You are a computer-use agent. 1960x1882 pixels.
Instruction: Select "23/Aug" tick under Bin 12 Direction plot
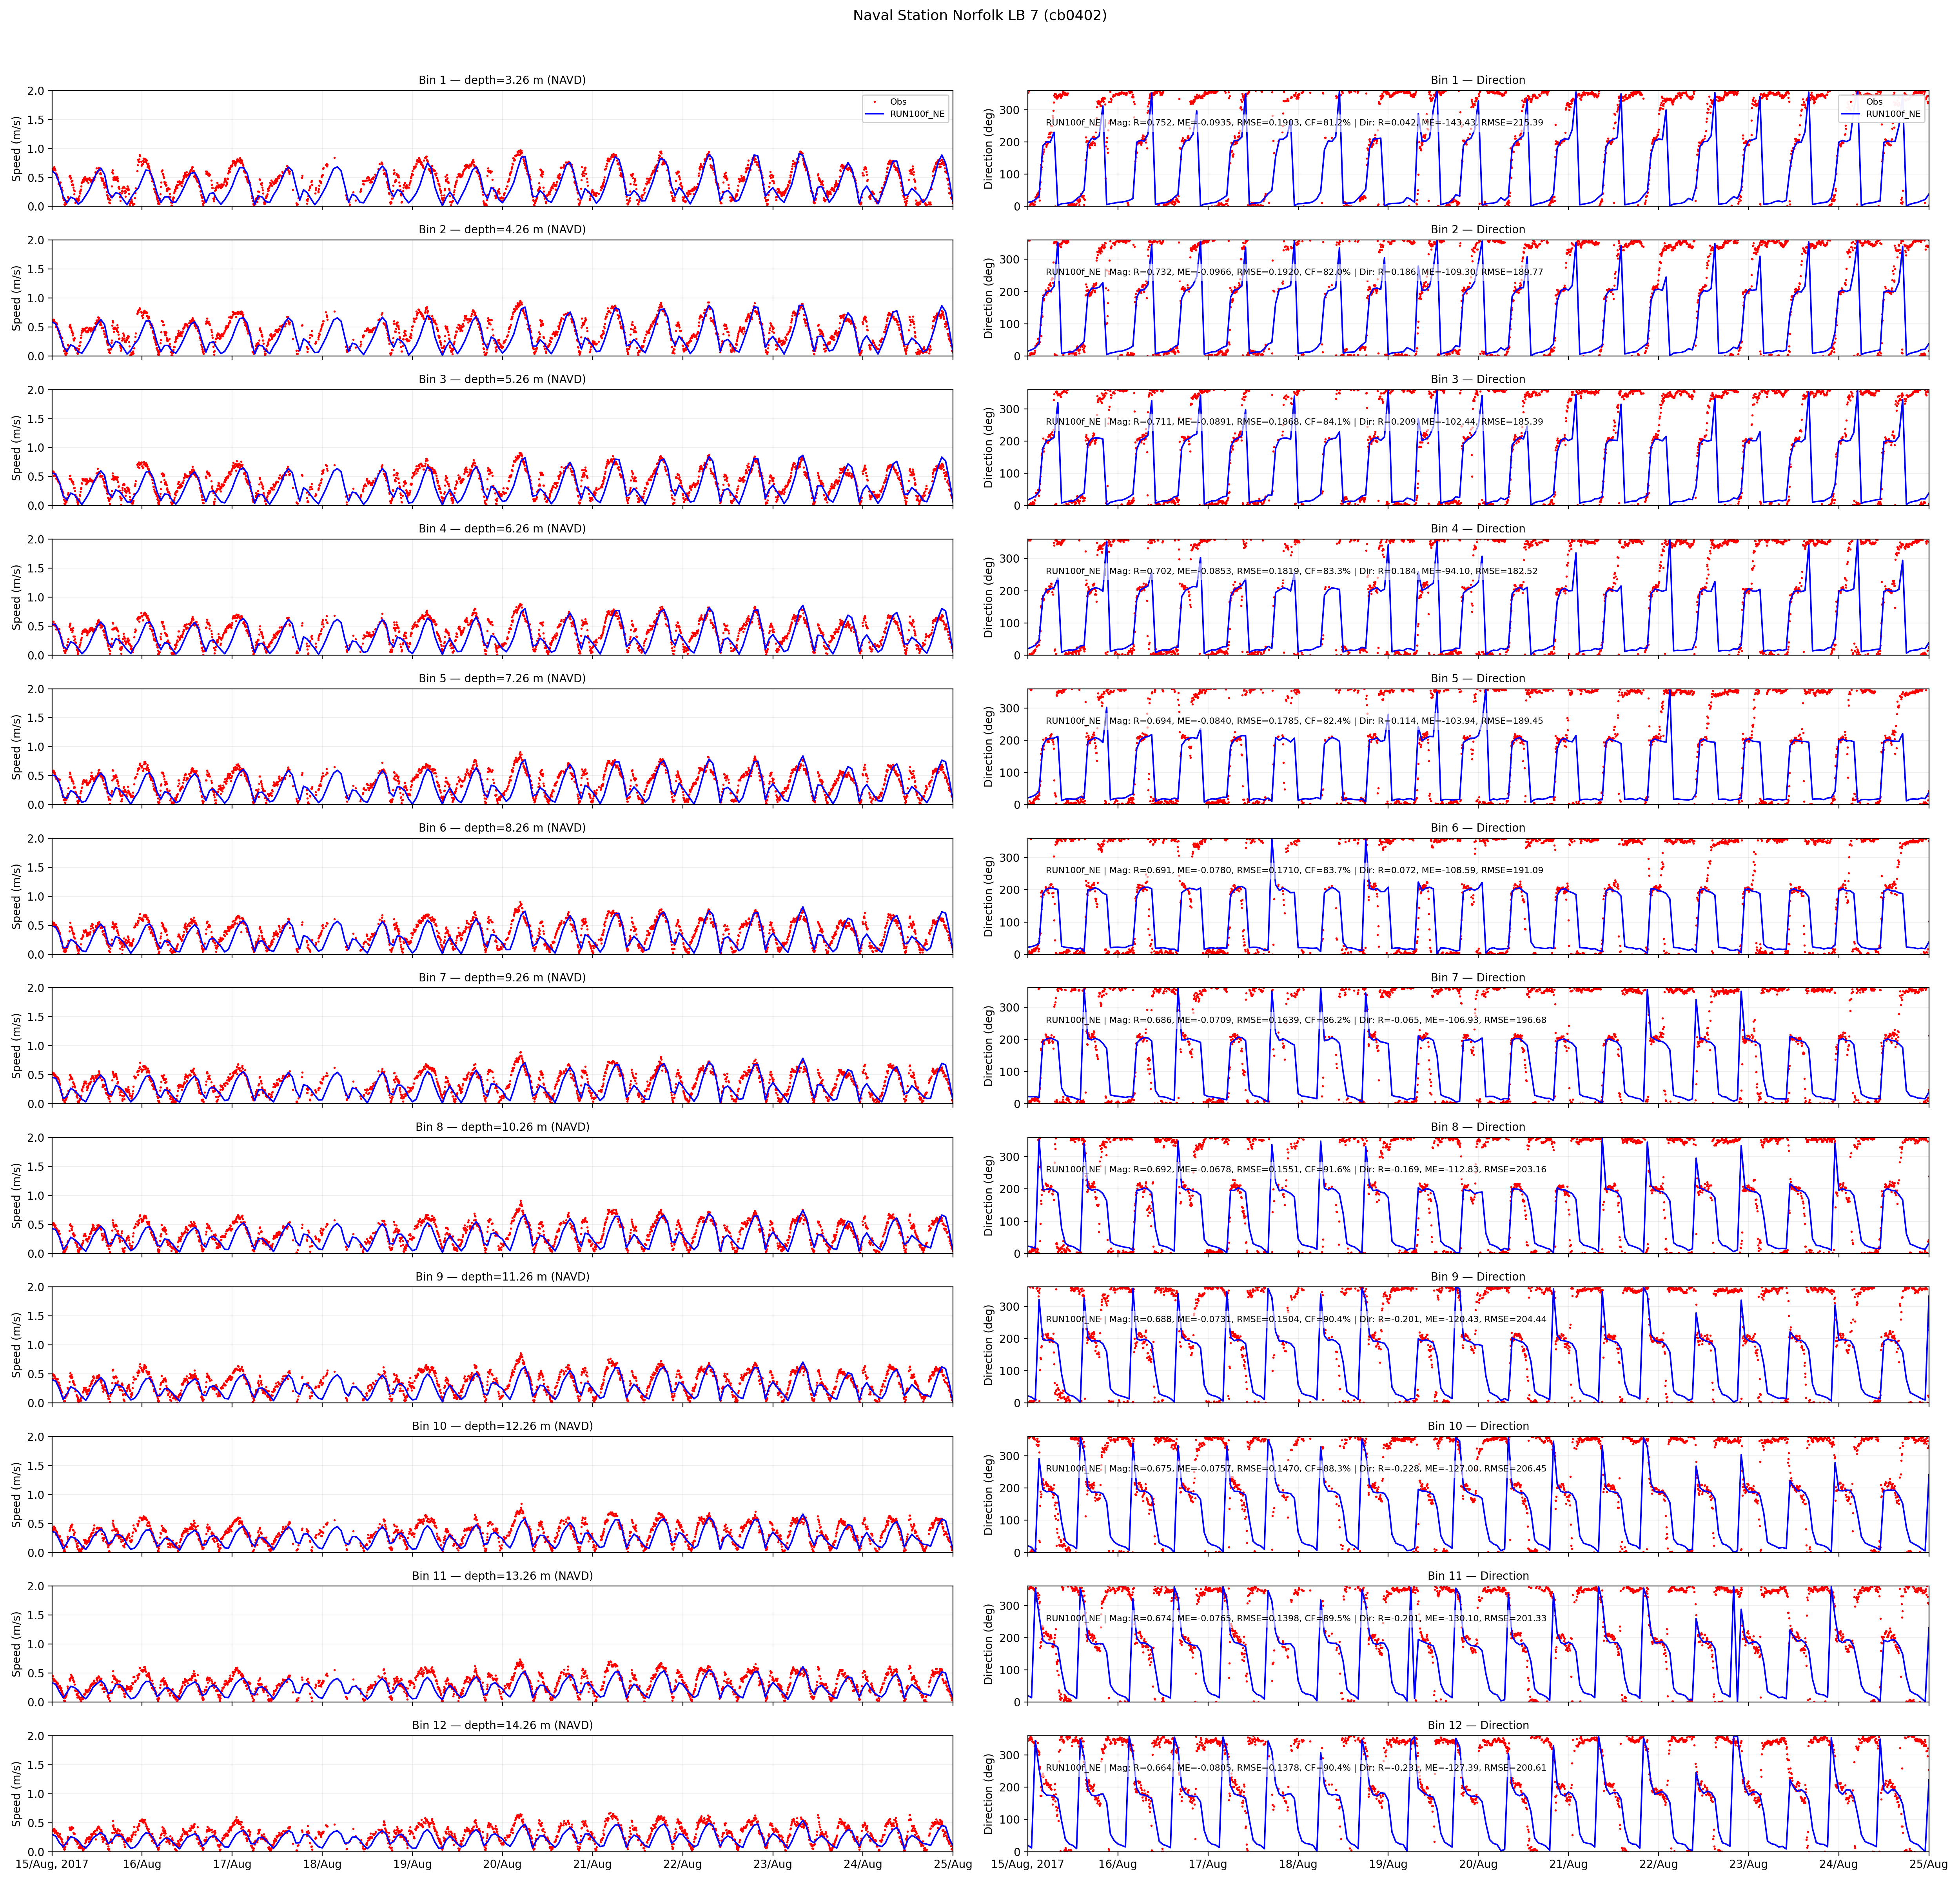(x=1748, y=1864)
